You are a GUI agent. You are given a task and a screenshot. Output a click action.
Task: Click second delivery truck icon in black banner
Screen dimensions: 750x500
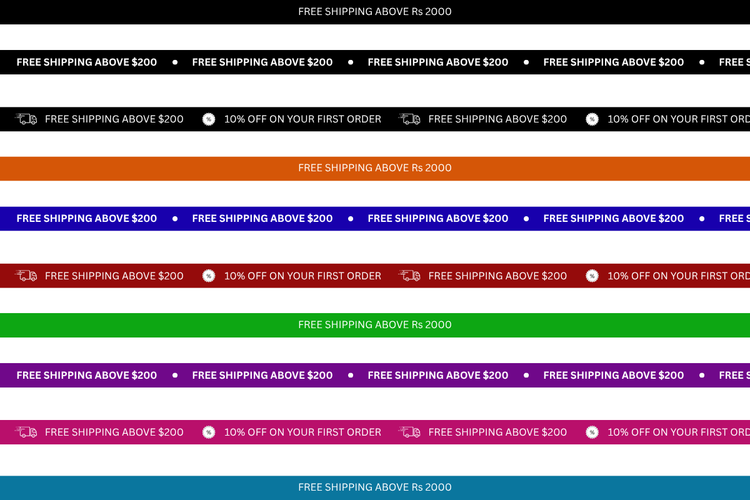click(410, 119)
